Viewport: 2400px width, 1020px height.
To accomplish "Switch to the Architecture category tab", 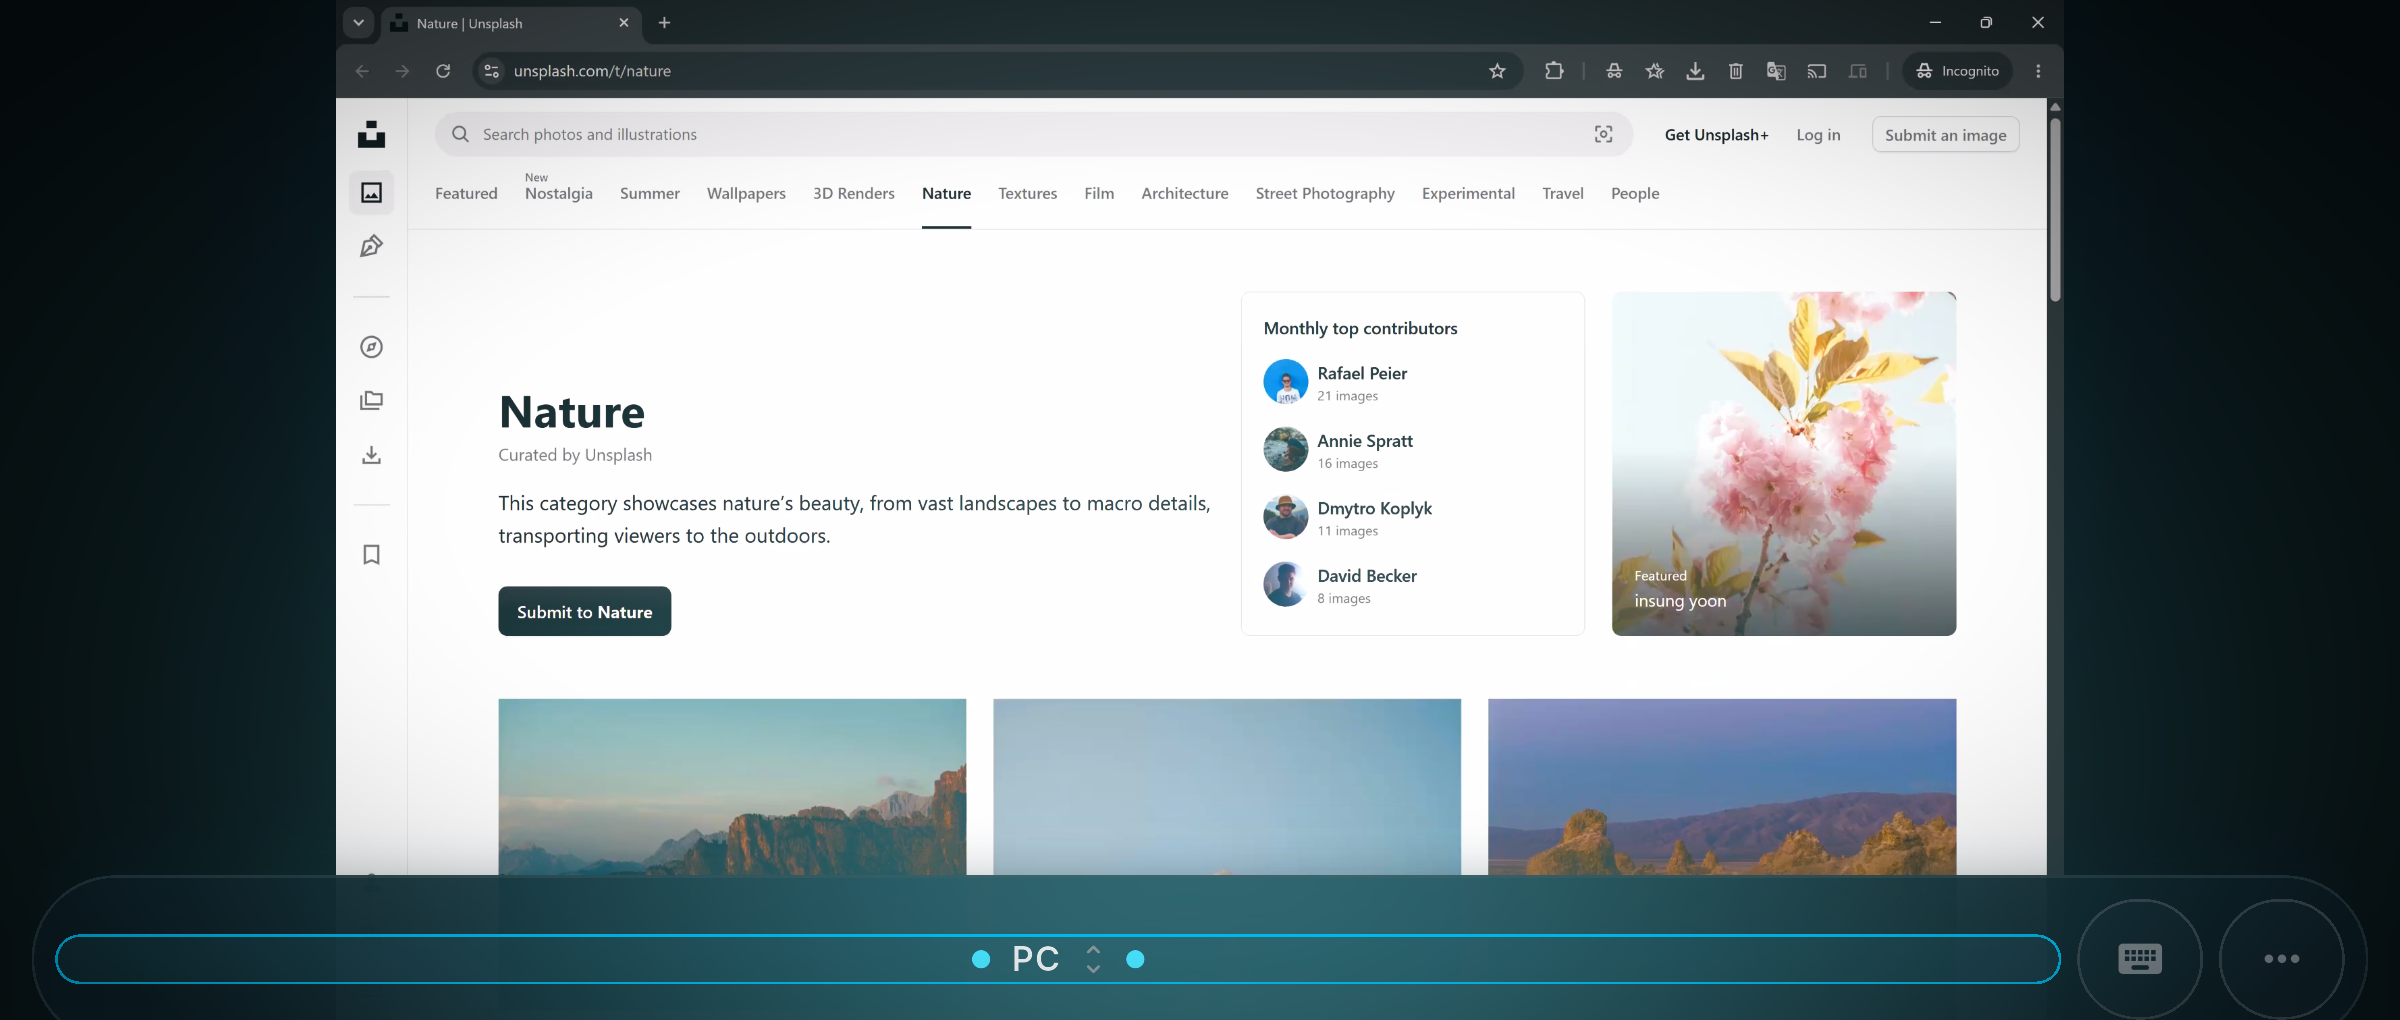I will click(1185, 193).
